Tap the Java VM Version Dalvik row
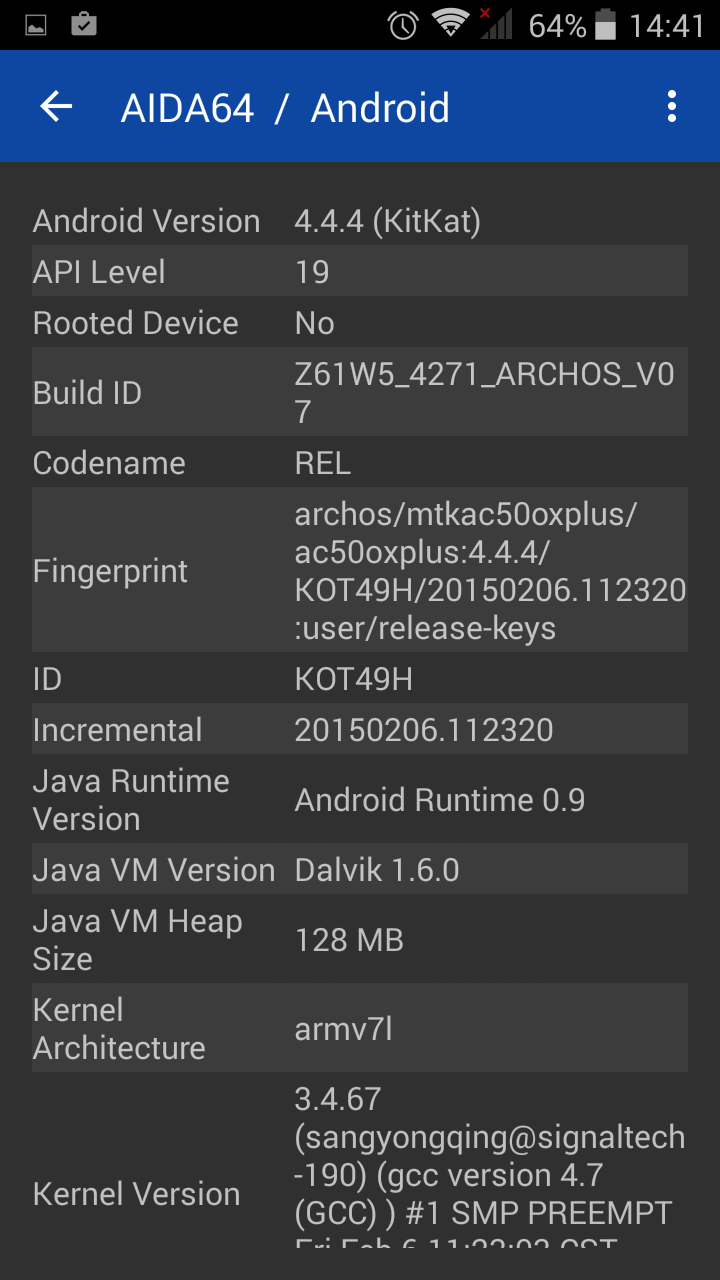The image size is (720, 1280). tap(360, 870)
